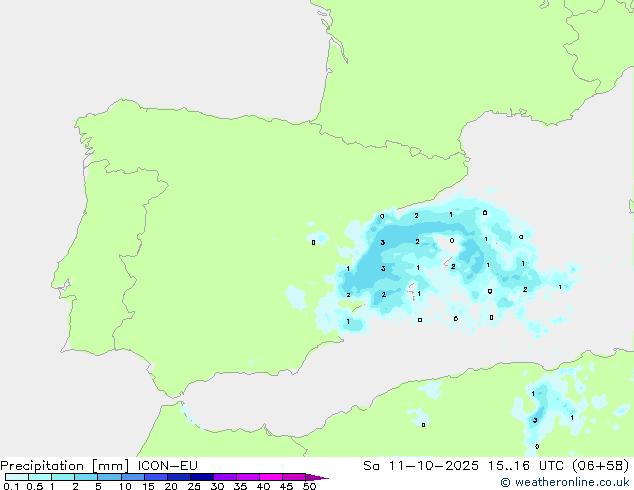Click the '(06+58)' model run text
Image resolution: width=634 pixels, height=490 pixels.
coord(600,466)
